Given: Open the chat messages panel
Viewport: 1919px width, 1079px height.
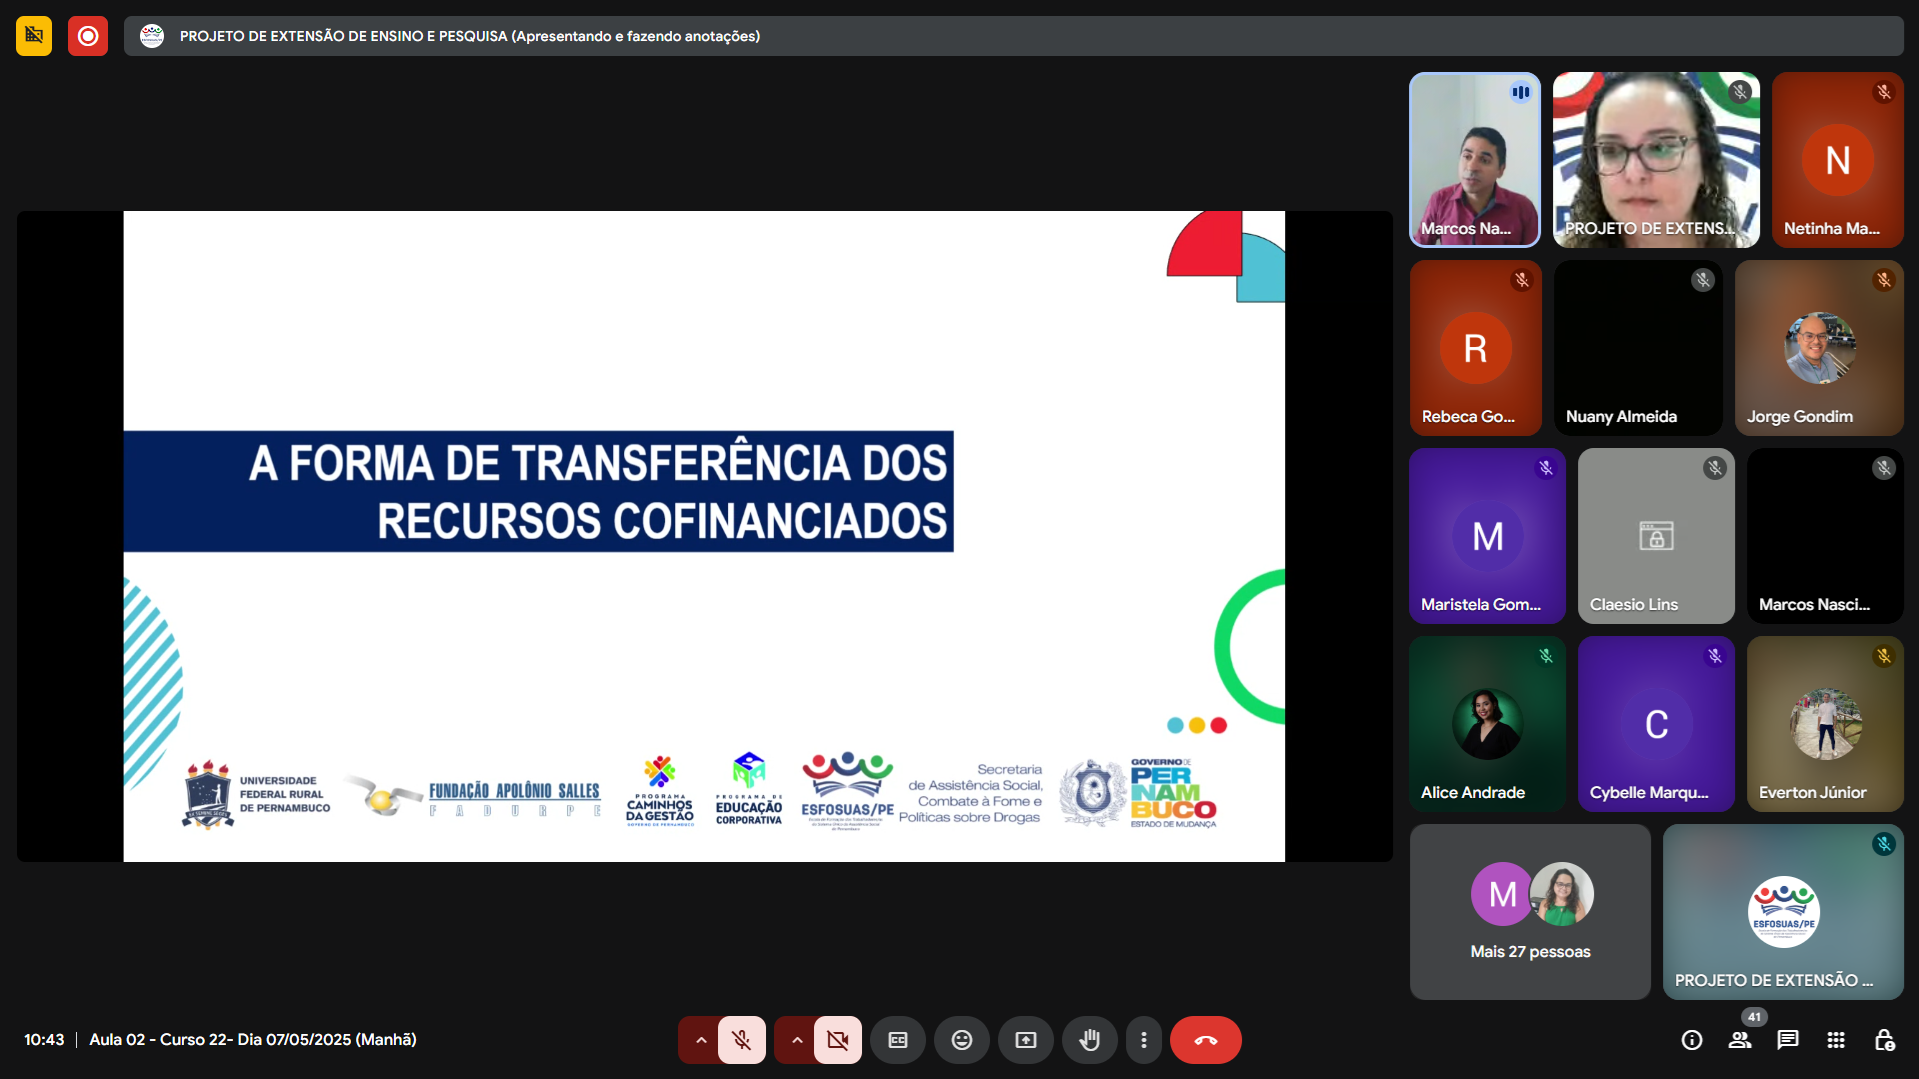Looking at the screenshot, I should coord(1787,1040).
